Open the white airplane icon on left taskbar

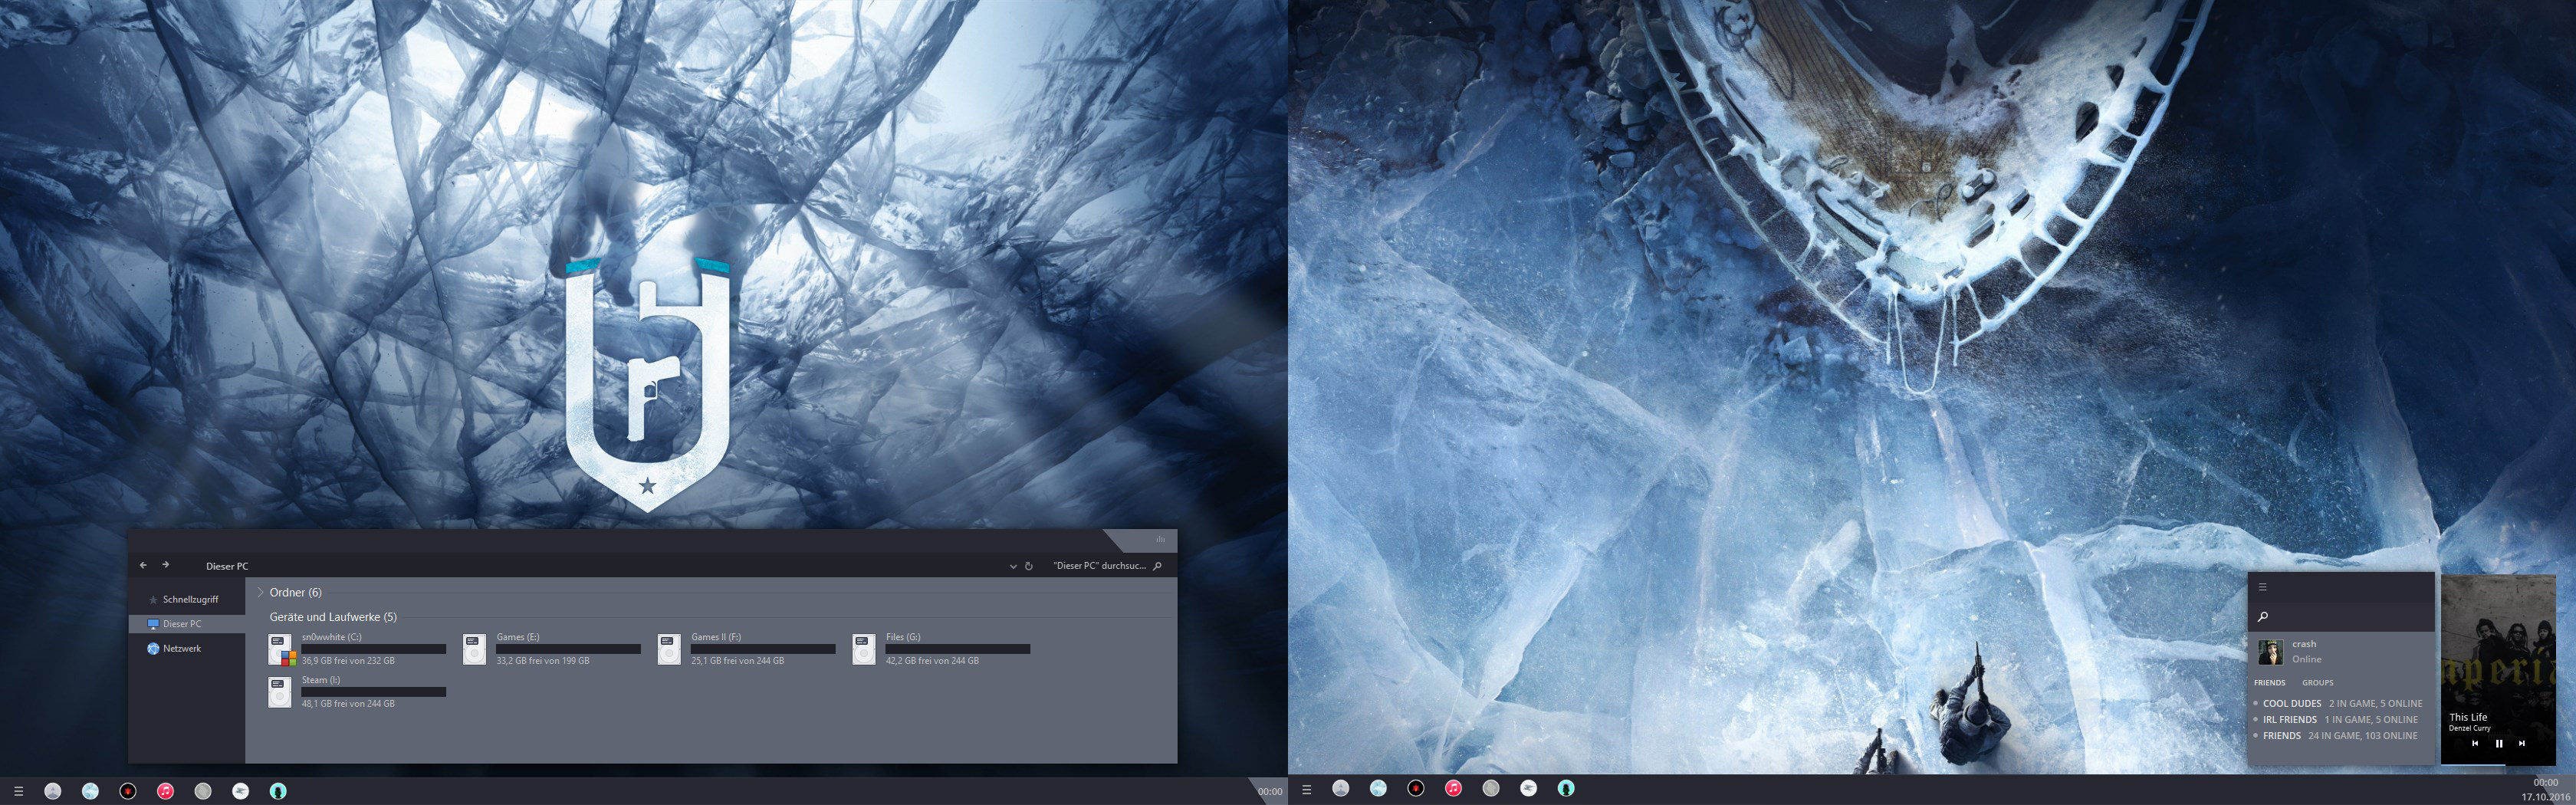[240, 791]
